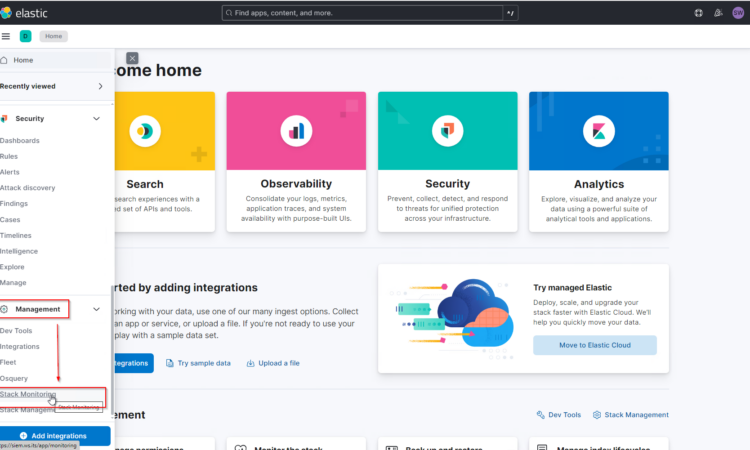The image size is (750, 450).
Task: Click the Search solution circular icon
Action: 145,131
